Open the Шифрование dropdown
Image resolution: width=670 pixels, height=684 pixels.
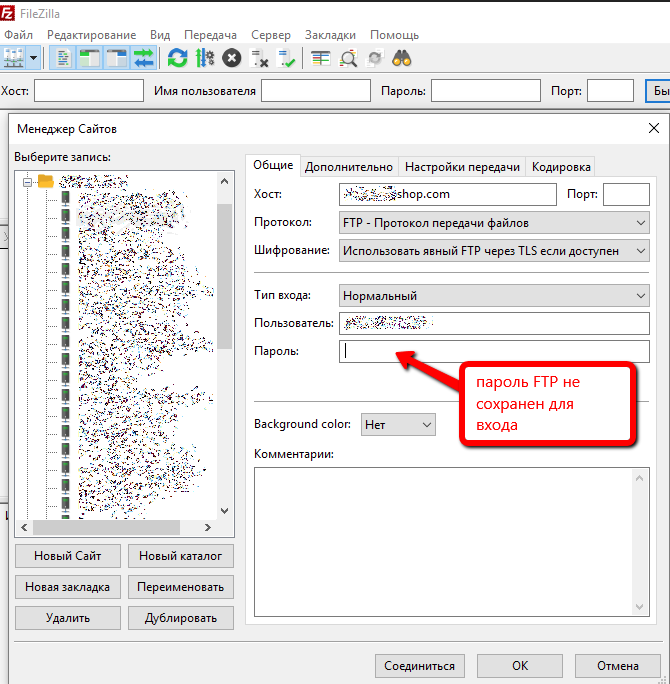pos(494,251)
